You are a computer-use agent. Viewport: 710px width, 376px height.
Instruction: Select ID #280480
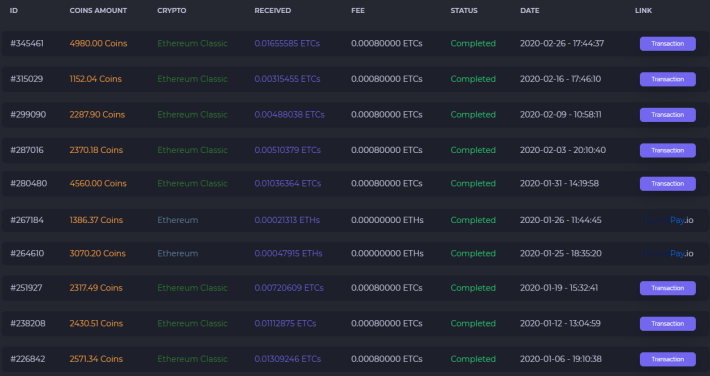pyautogui.click(x=29, y=183)
